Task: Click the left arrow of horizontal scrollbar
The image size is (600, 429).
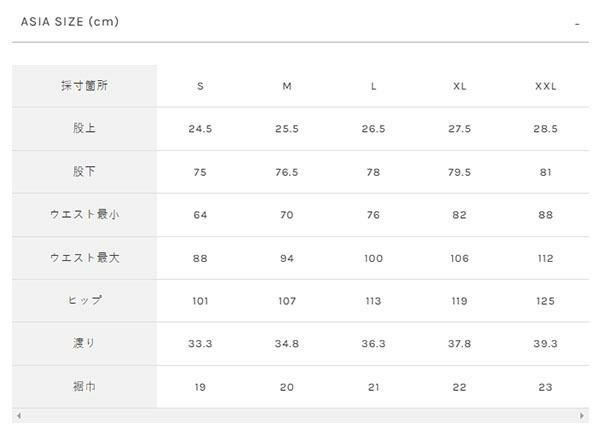Action: click(x=17, y=415)
